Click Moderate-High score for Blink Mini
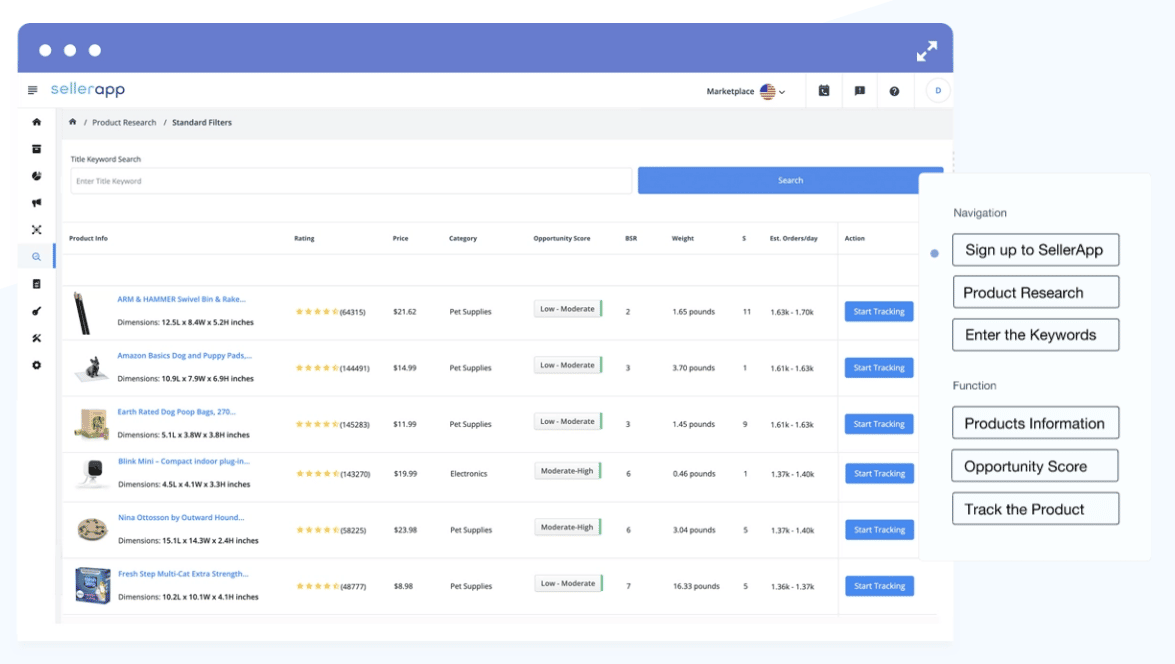1175x664 pixels. (x=568, y=471)
